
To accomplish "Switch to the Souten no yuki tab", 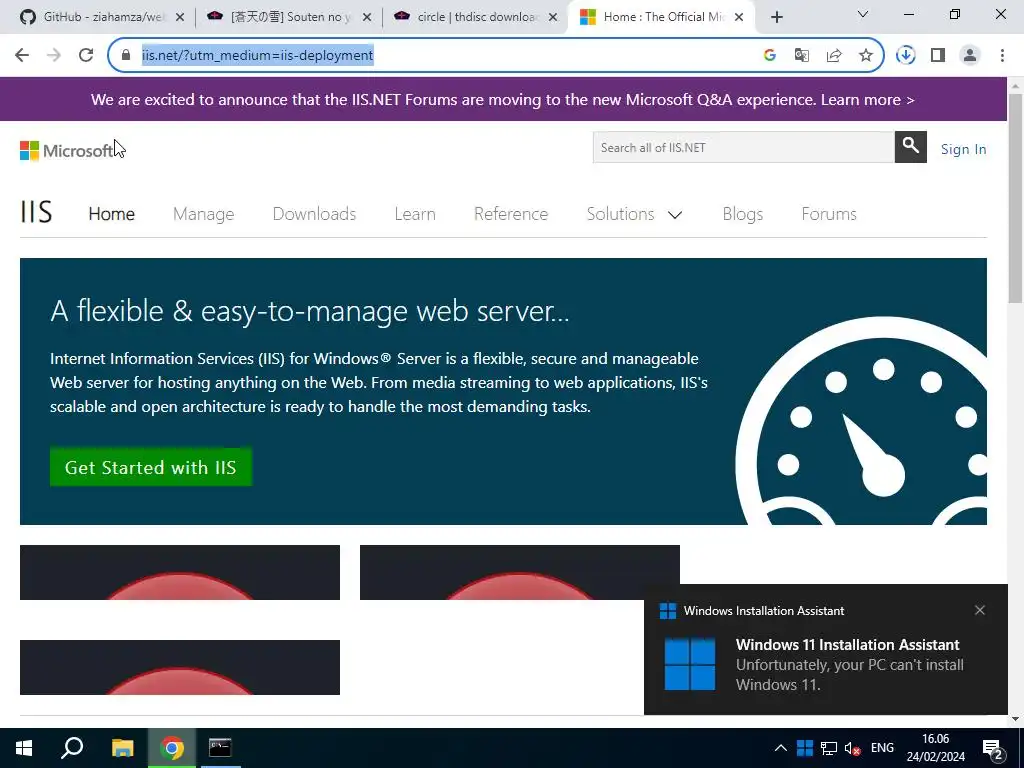I will pyautogui.click(x=287, y=17).
